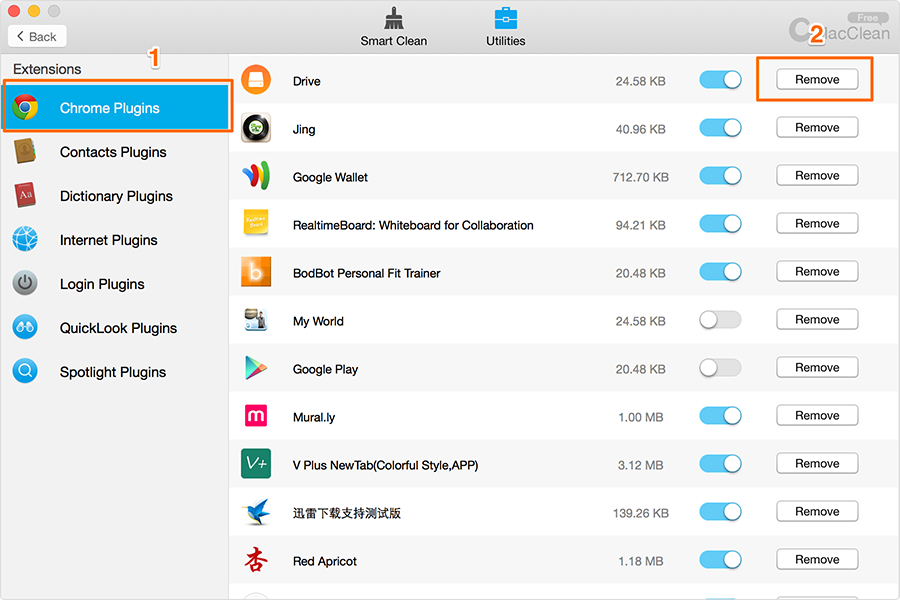Switch off the Red Apricot toggle

(720, 560)
